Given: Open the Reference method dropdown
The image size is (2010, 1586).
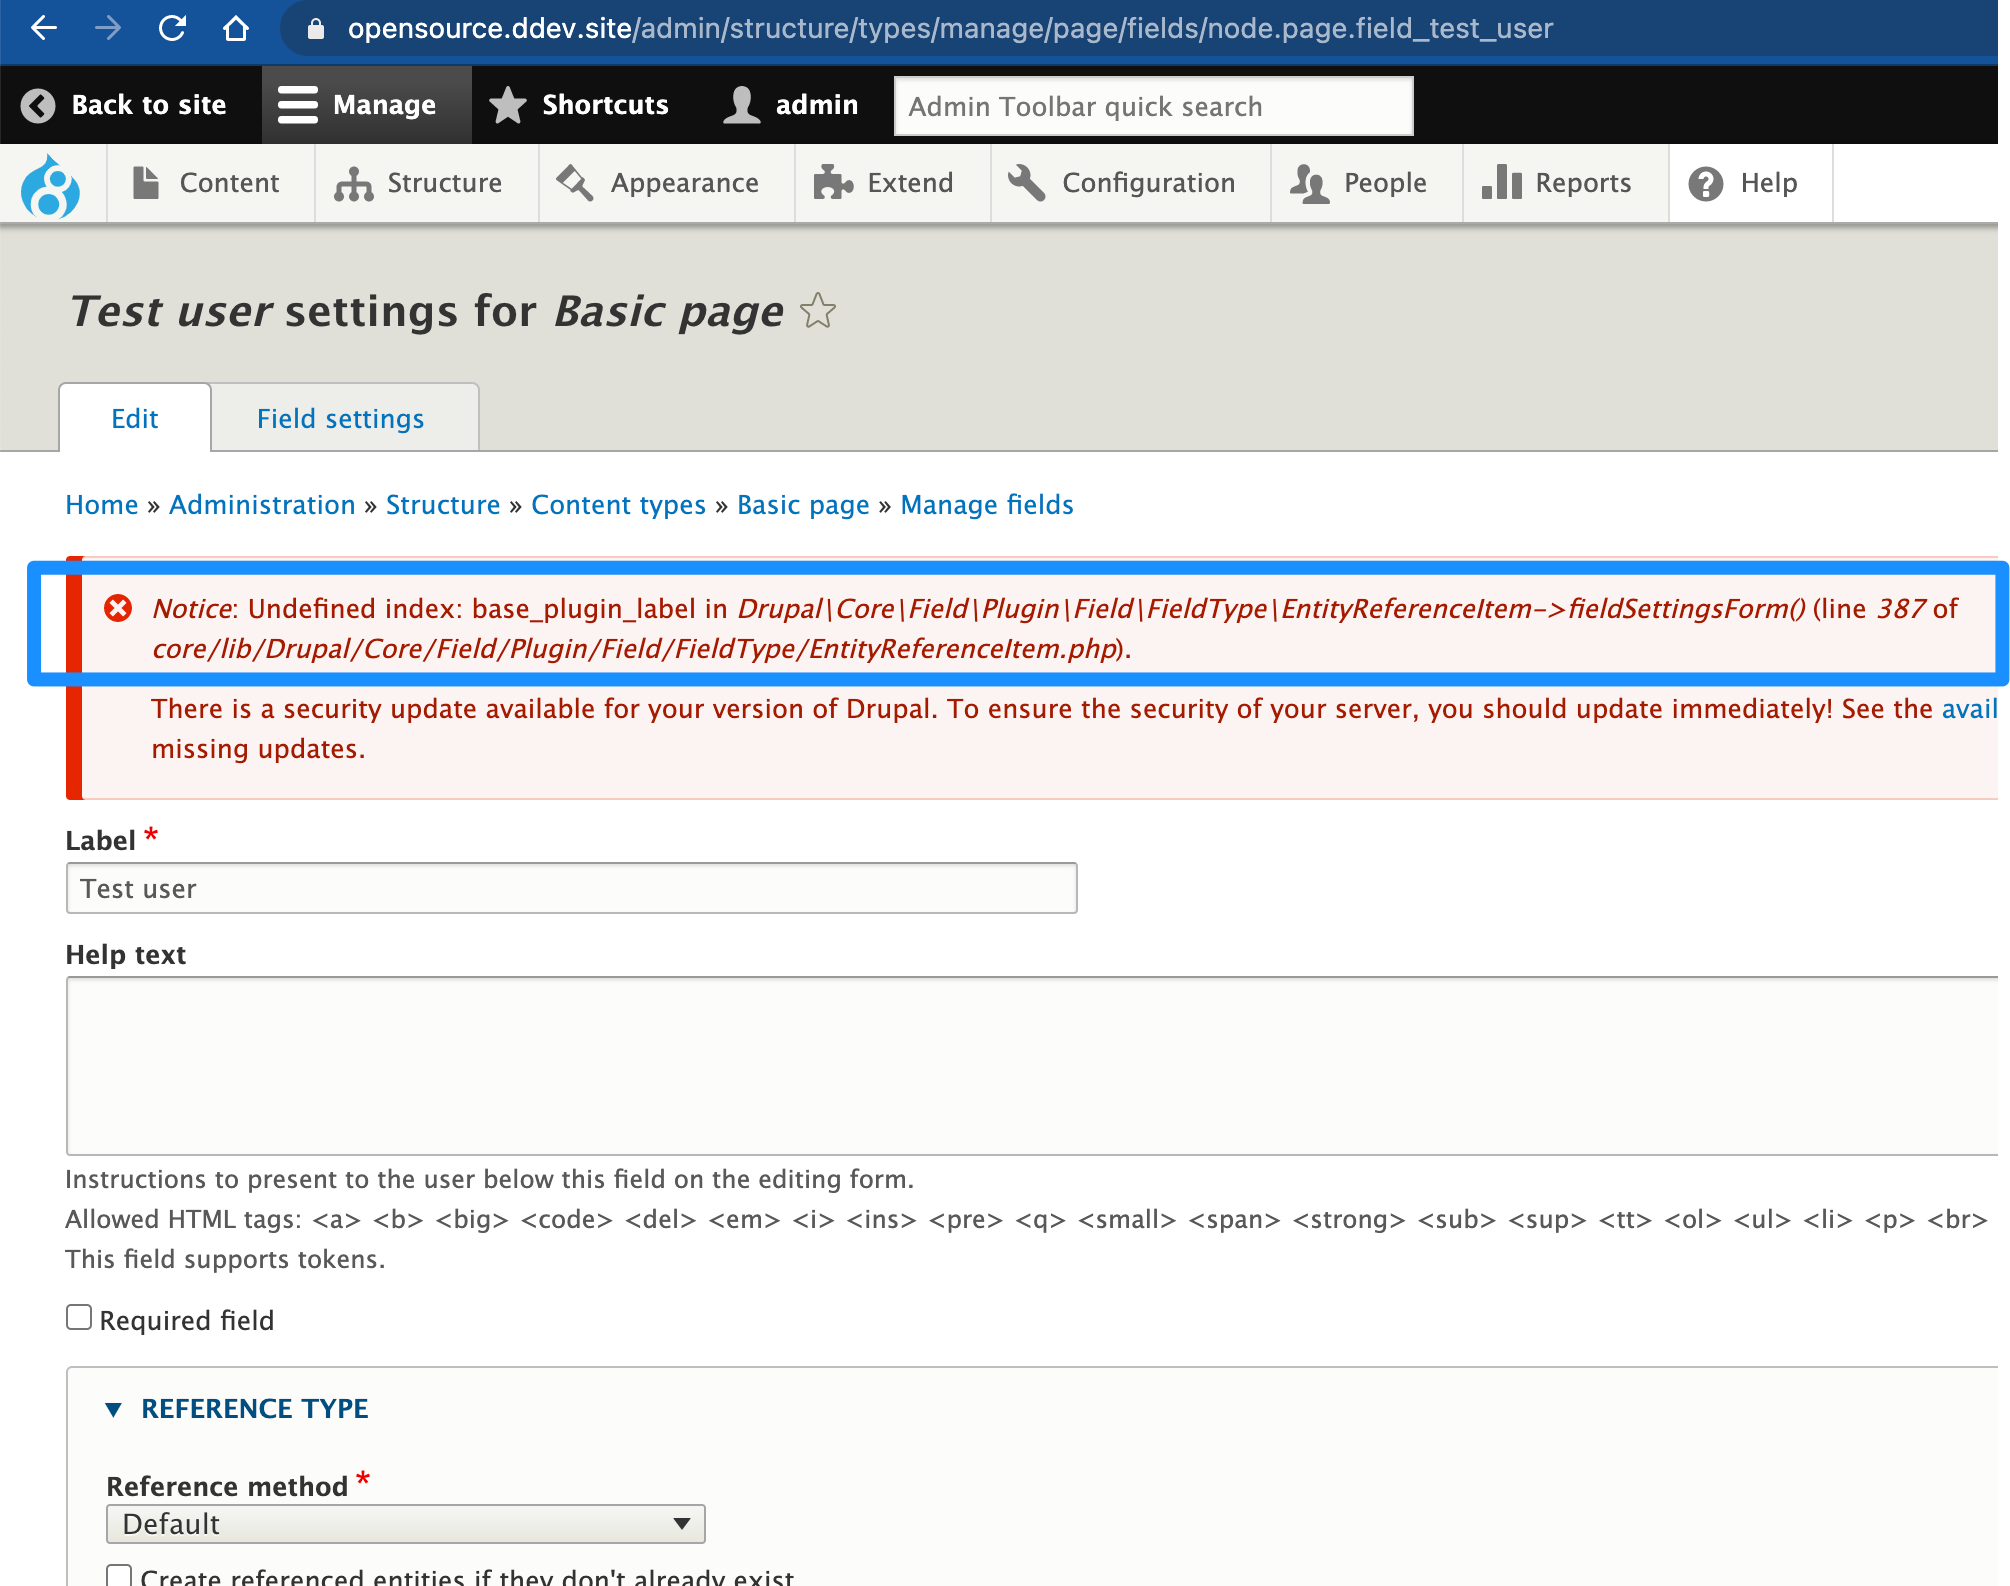Looking at the screenshot, I should point(405,1524).
